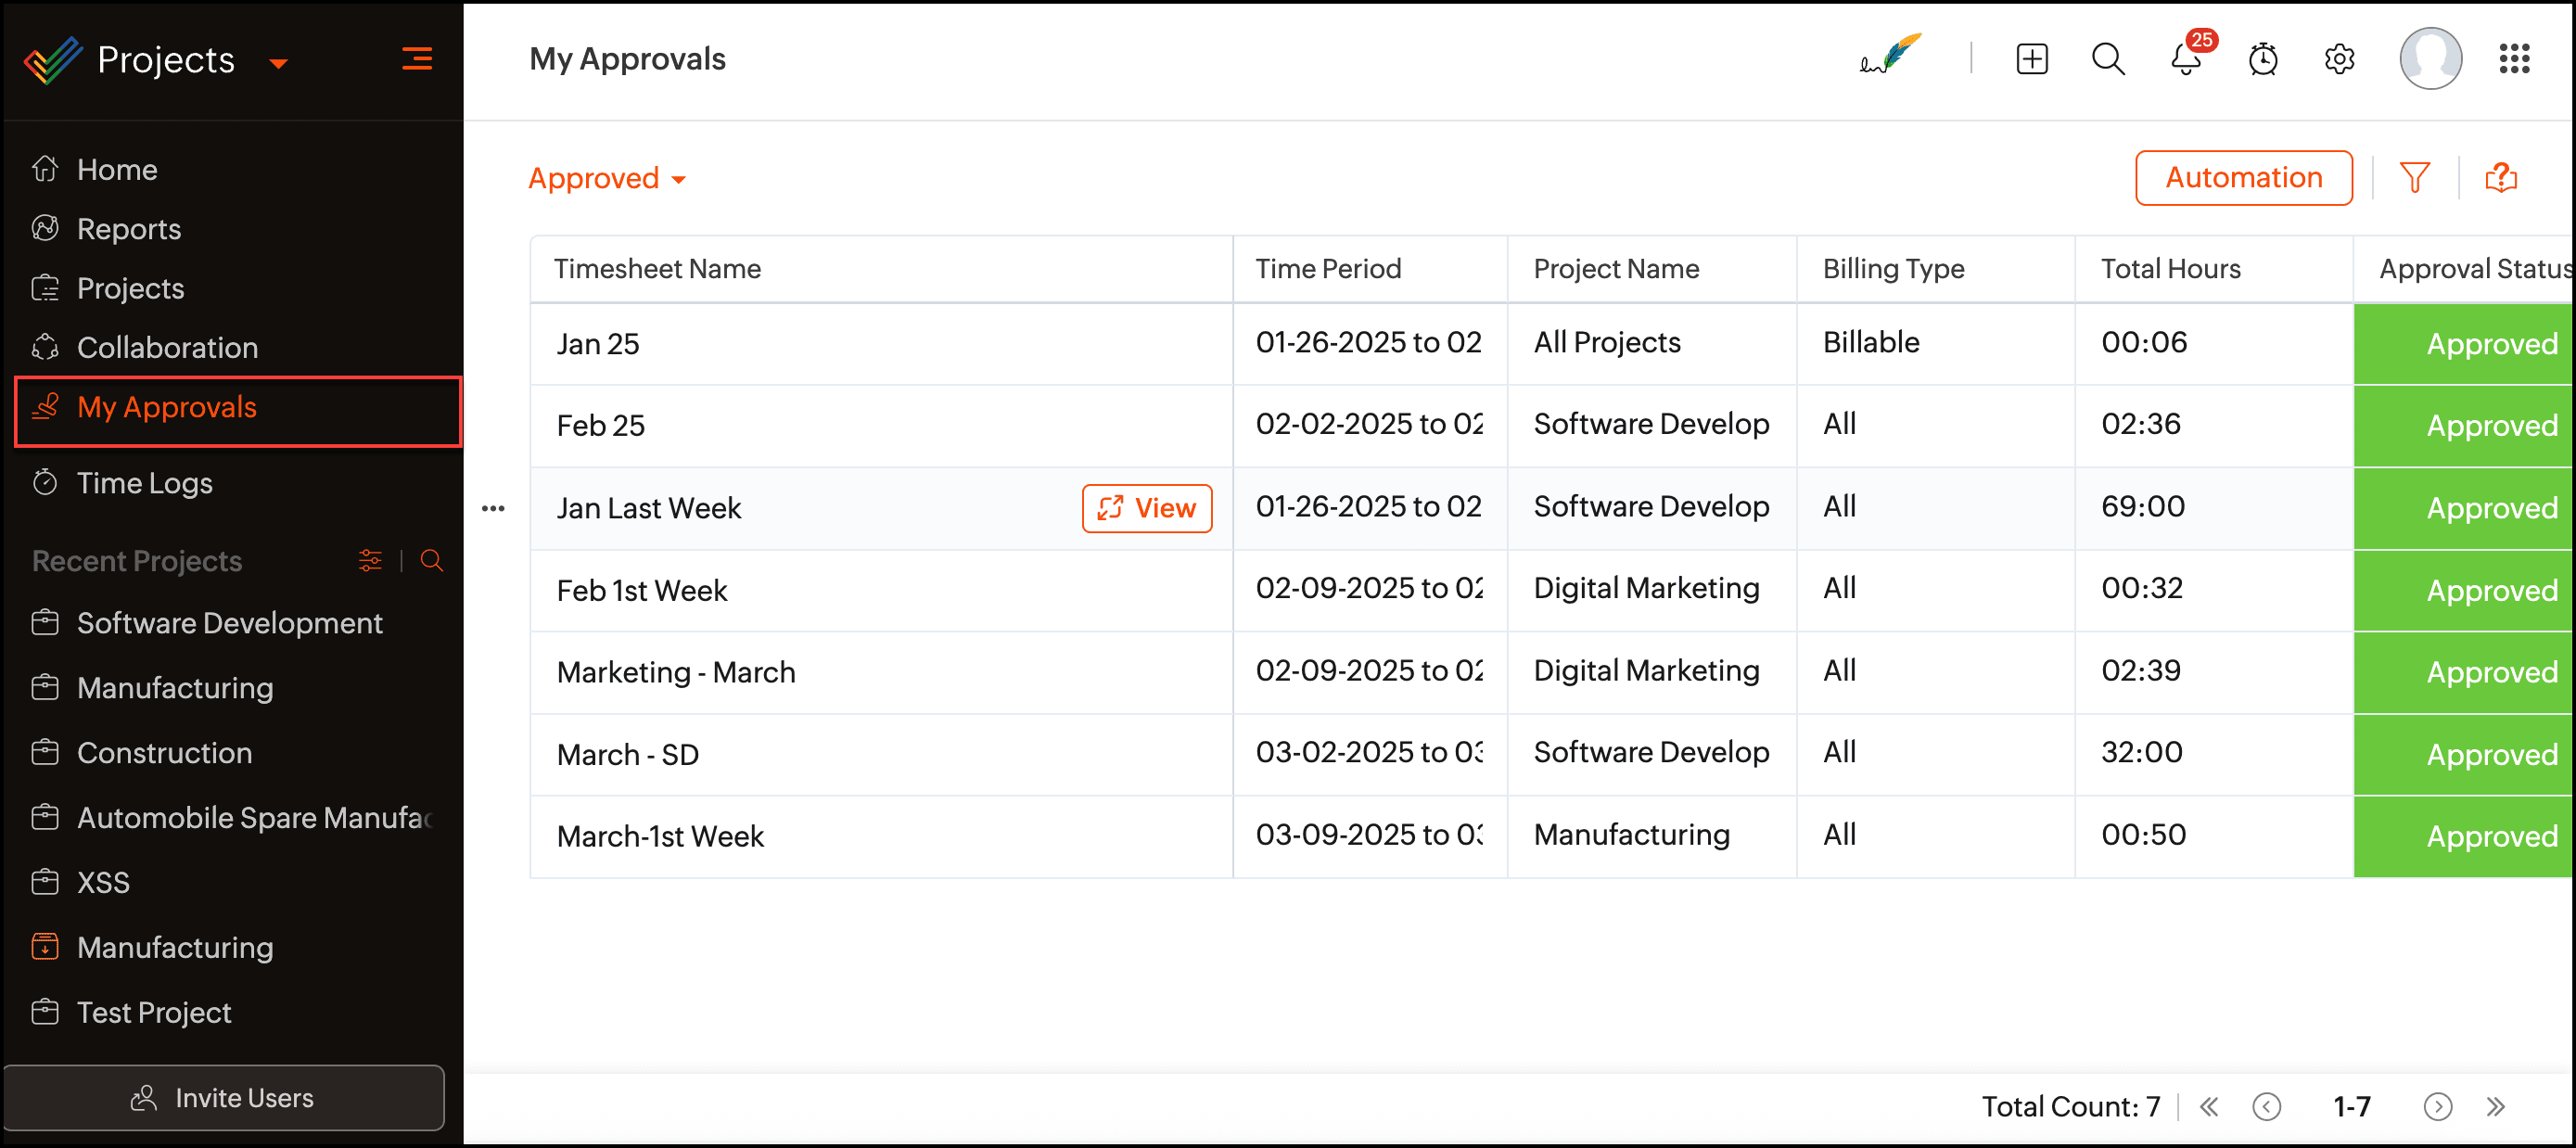Screen dimensions: 2576x1148
Task: Click the export icon beside filter
Action: coord(2500,178)
